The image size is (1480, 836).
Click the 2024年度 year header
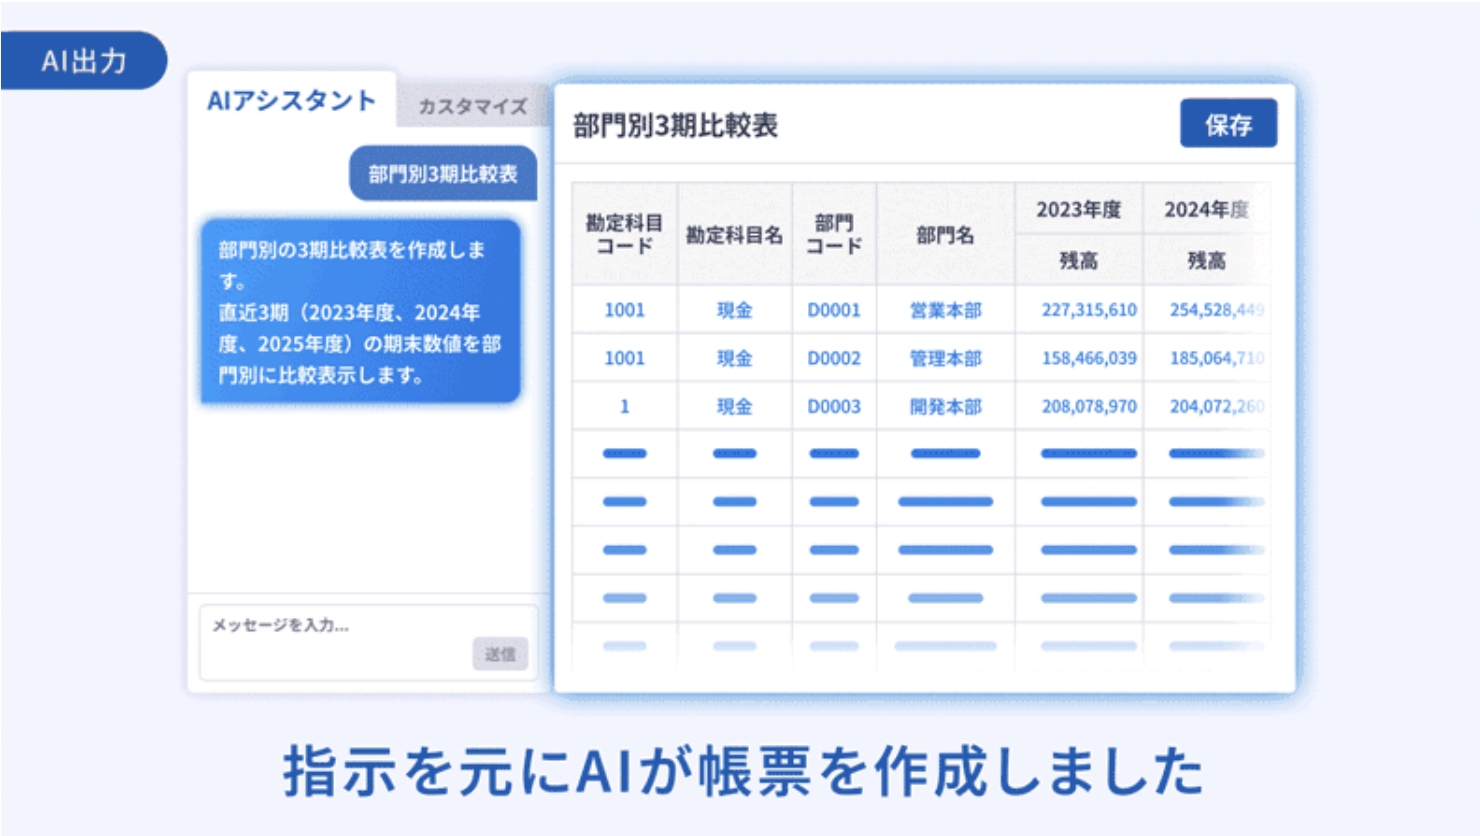[x=1207, y=207]
